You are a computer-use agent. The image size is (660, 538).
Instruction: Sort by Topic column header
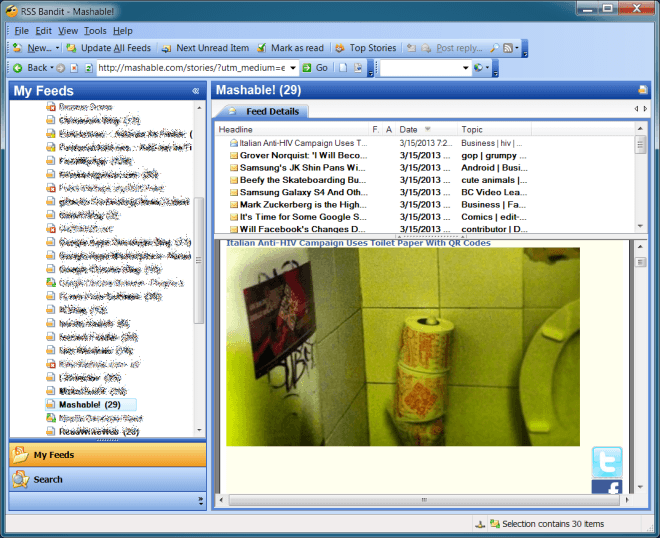[494, 129]
